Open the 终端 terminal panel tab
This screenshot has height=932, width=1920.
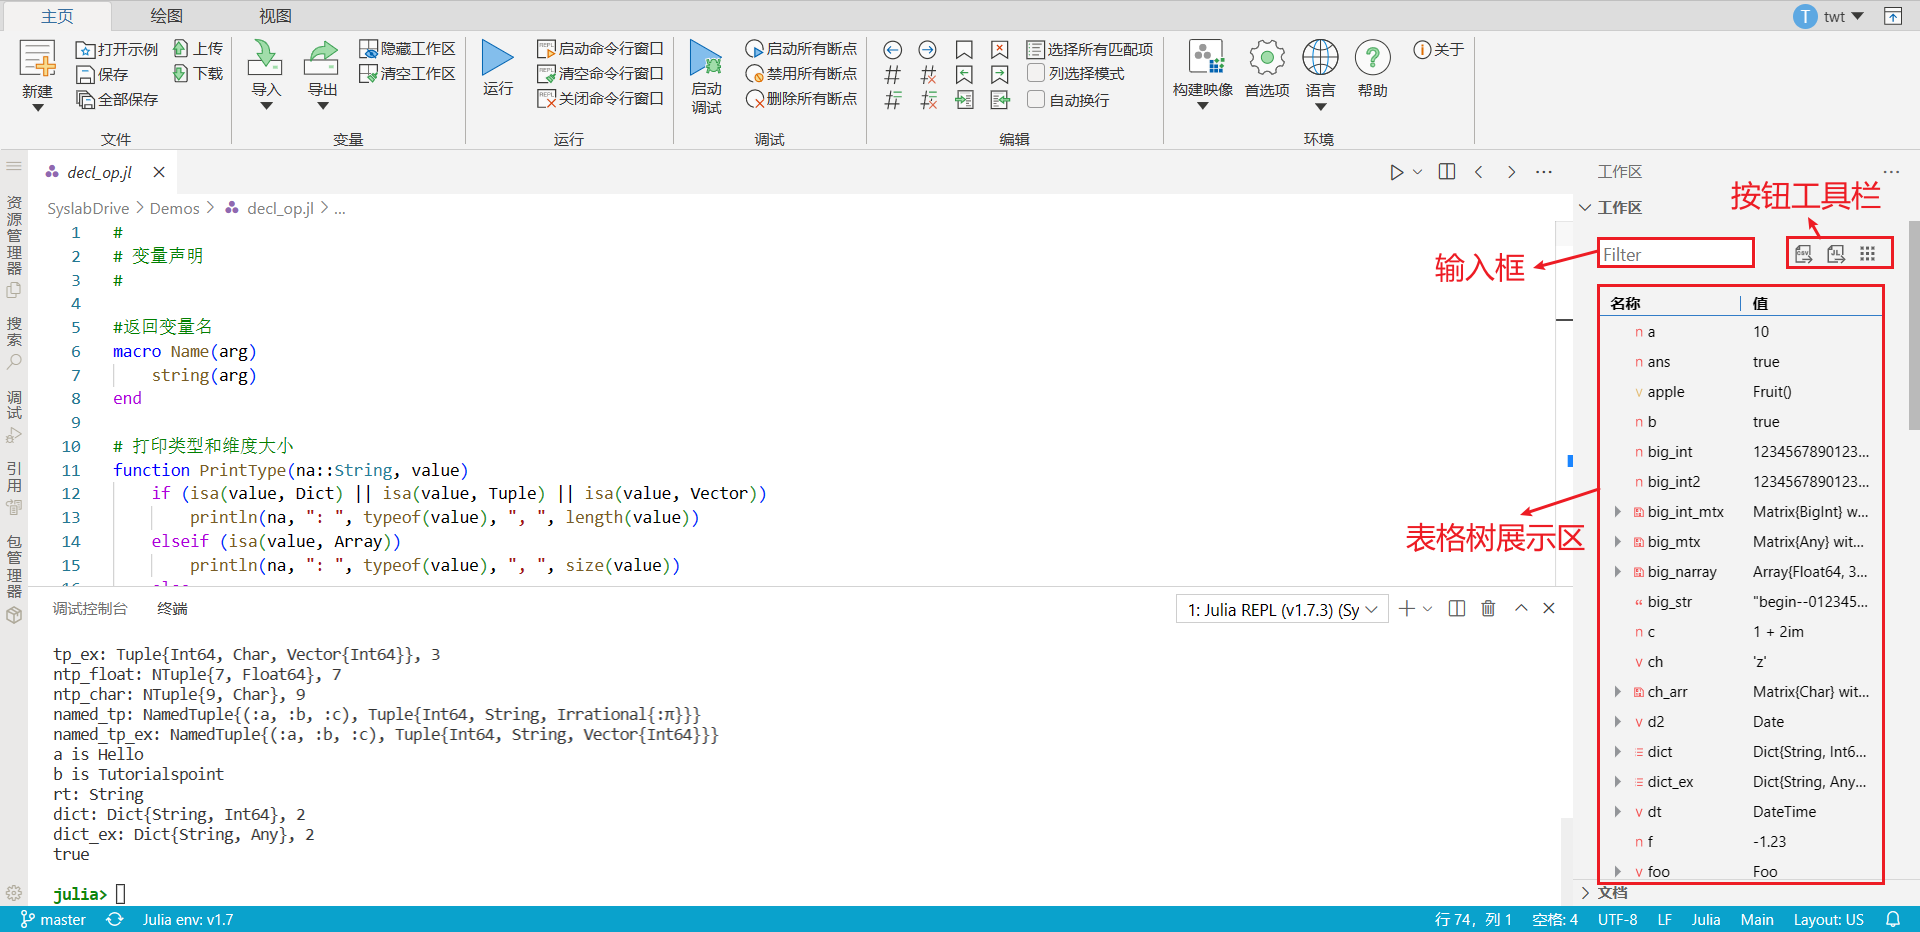pyautogui.click(x=172, y=608)
